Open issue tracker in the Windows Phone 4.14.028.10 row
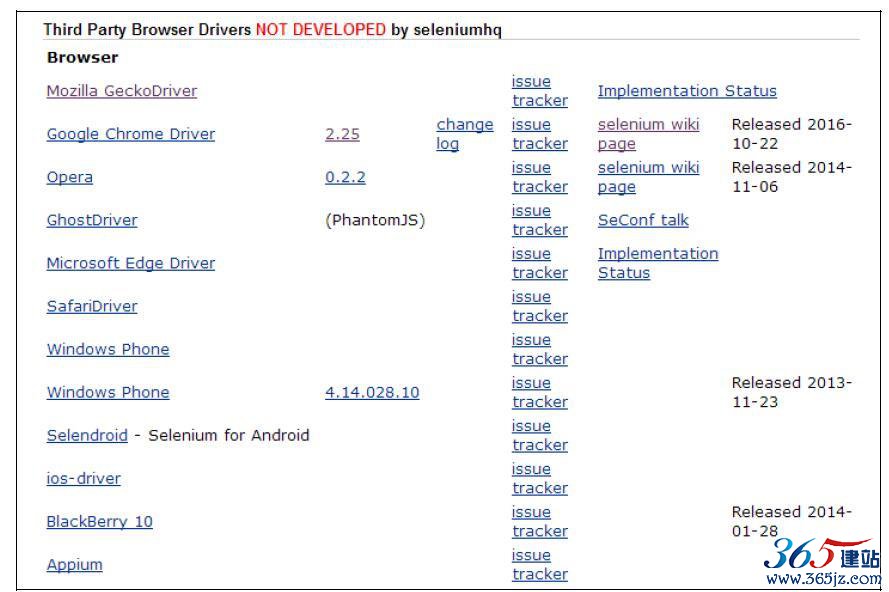Image resolution: width=889 pixels, height=592 pixels. pyautogui.click(x=540, y=392)
